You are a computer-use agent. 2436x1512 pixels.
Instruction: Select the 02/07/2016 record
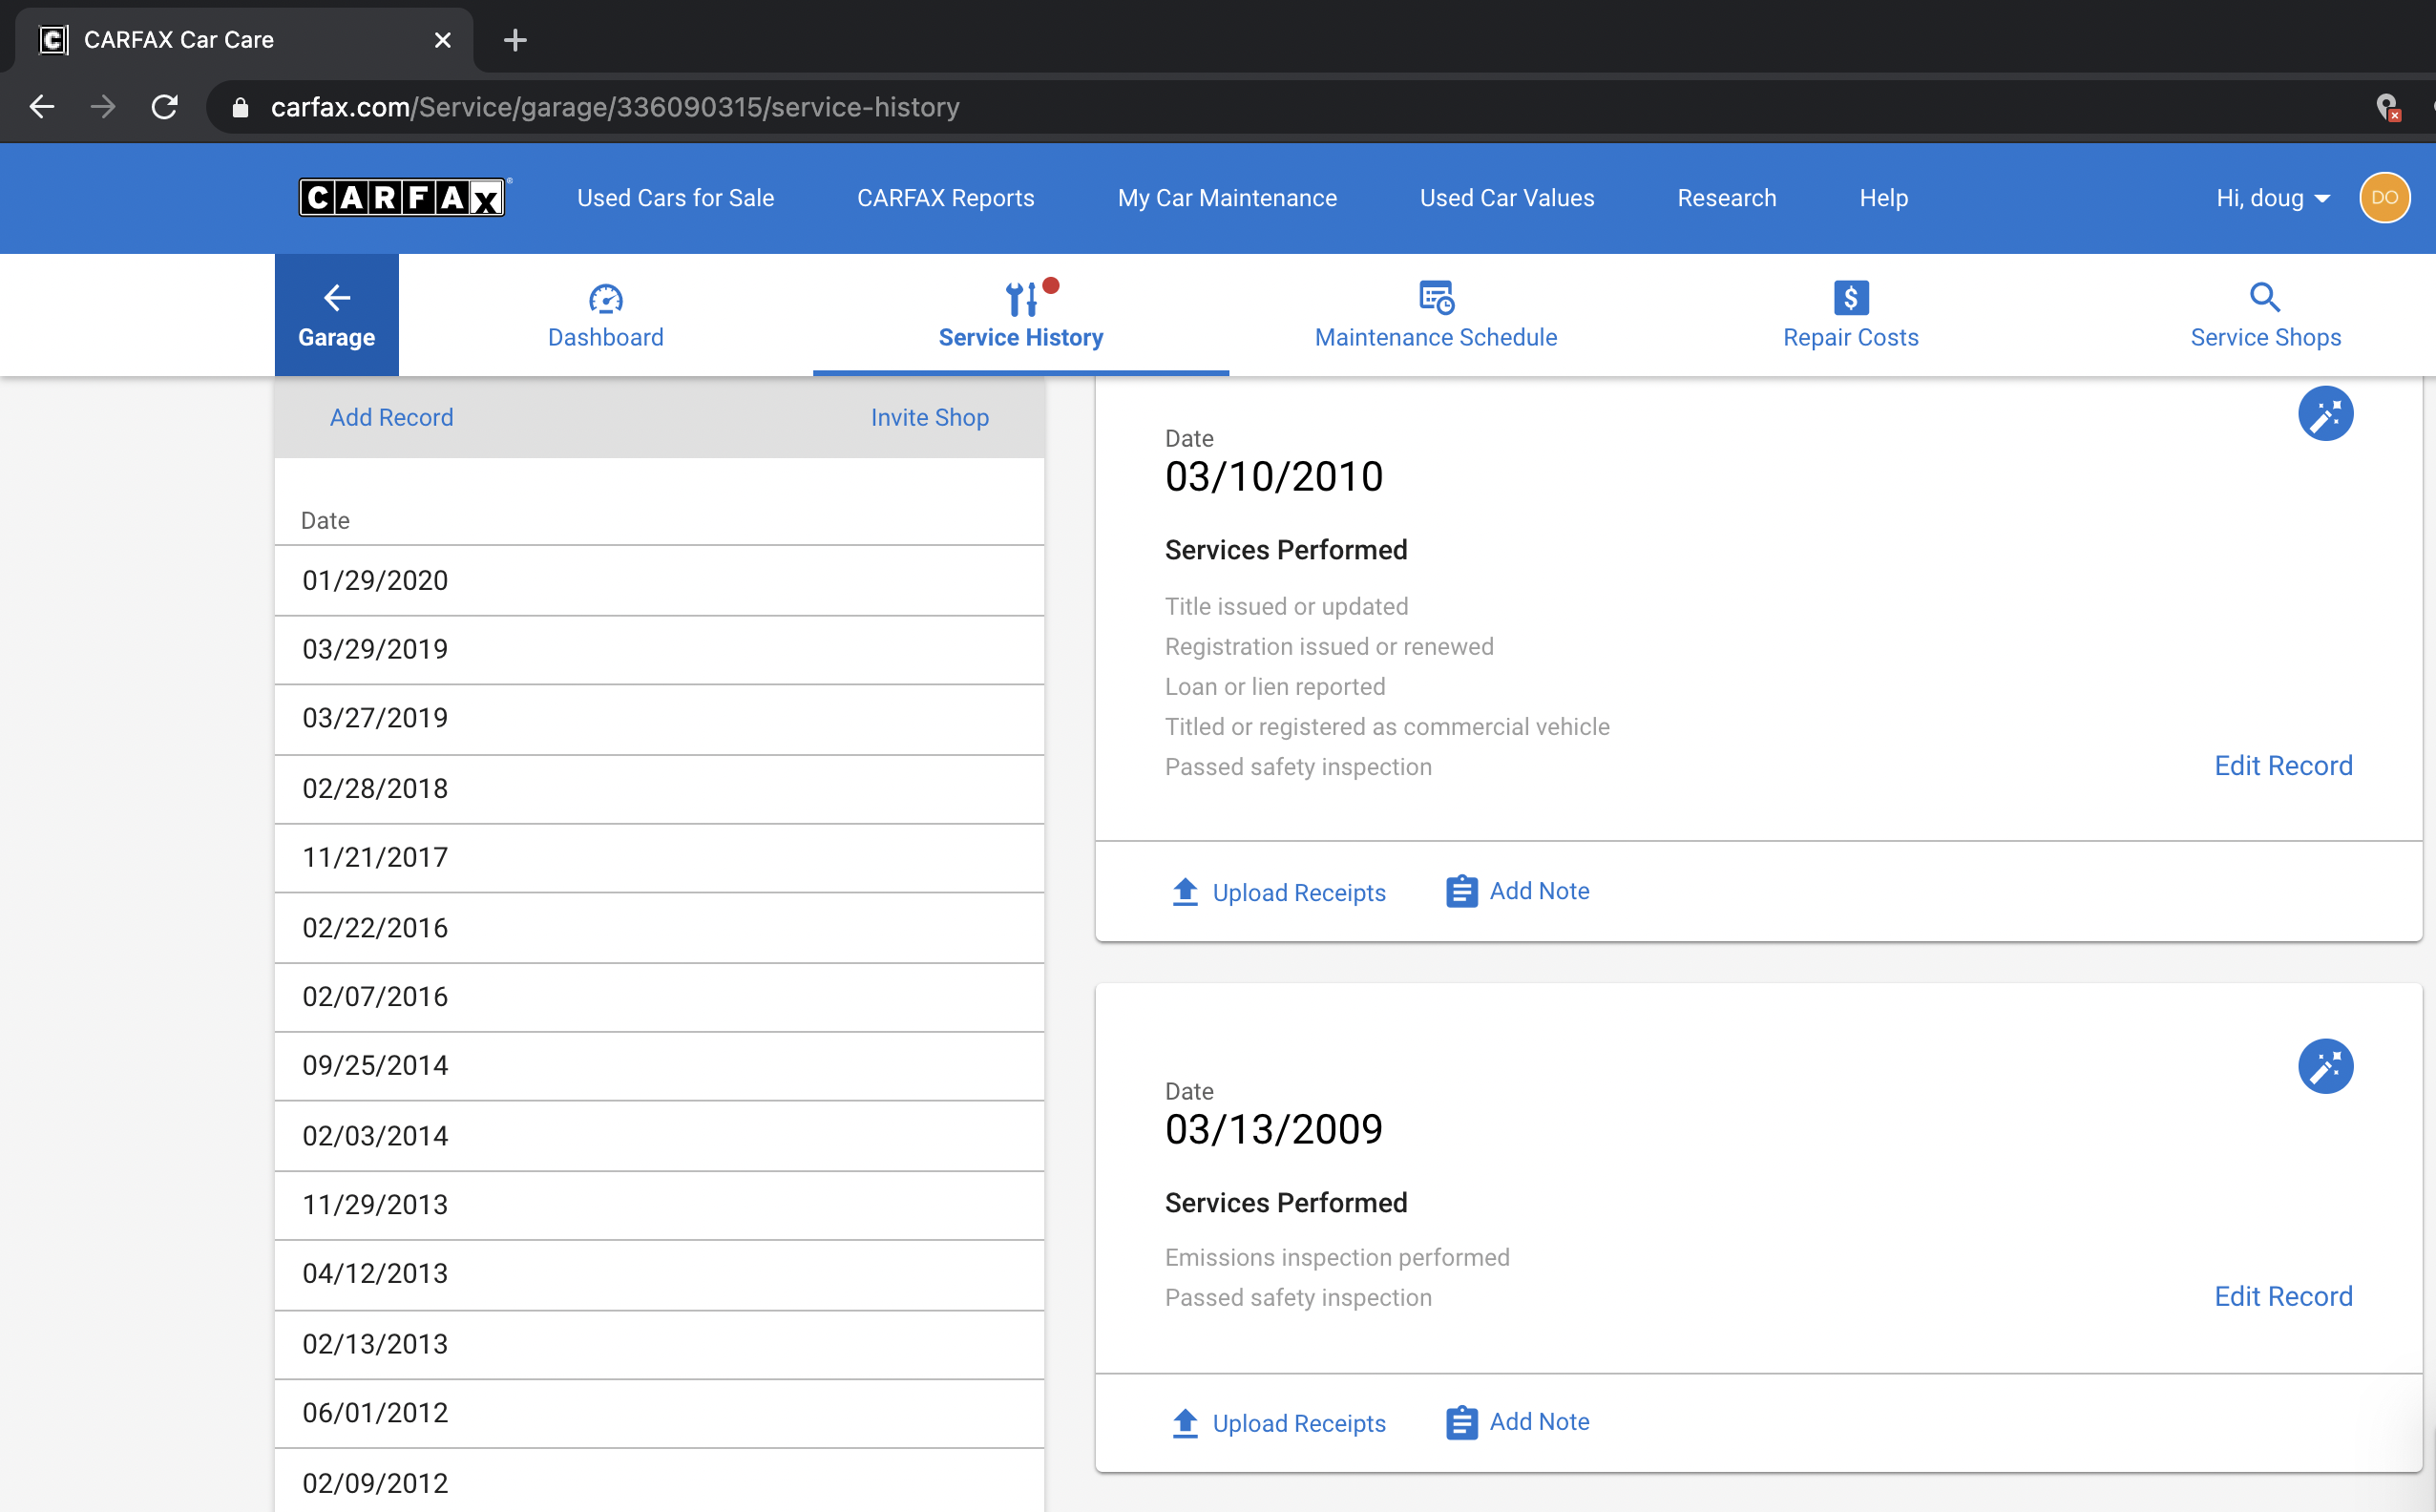point(659,997)
